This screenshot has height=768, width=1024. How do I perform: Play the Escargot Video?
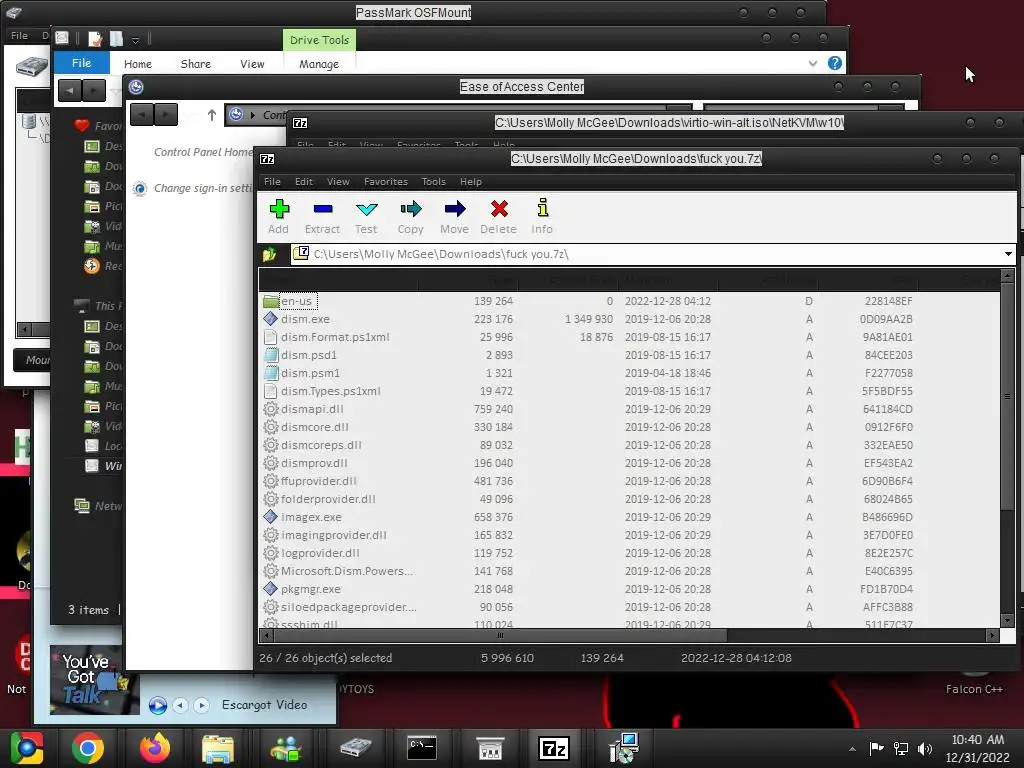[157, 705]
